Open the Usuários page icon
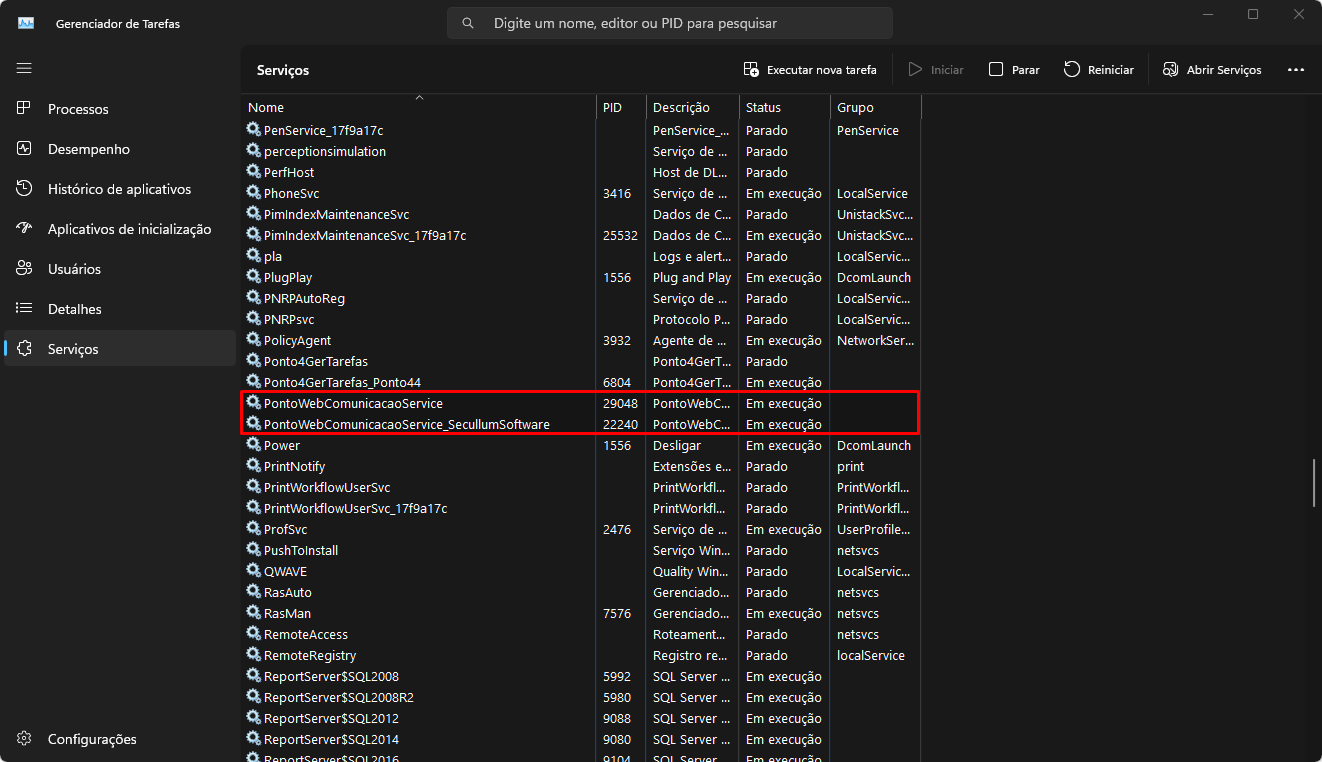Viewport: 1322px width, 762px height. pyautogui.click(x=25, y=269)
